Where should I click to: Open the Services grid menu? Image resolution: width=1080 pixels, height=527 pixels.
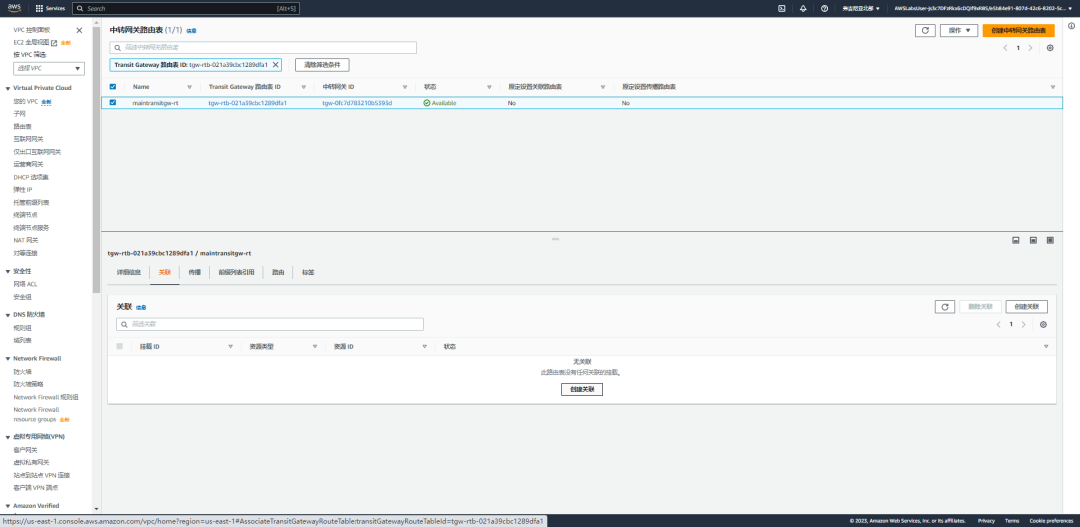[50, 8]
